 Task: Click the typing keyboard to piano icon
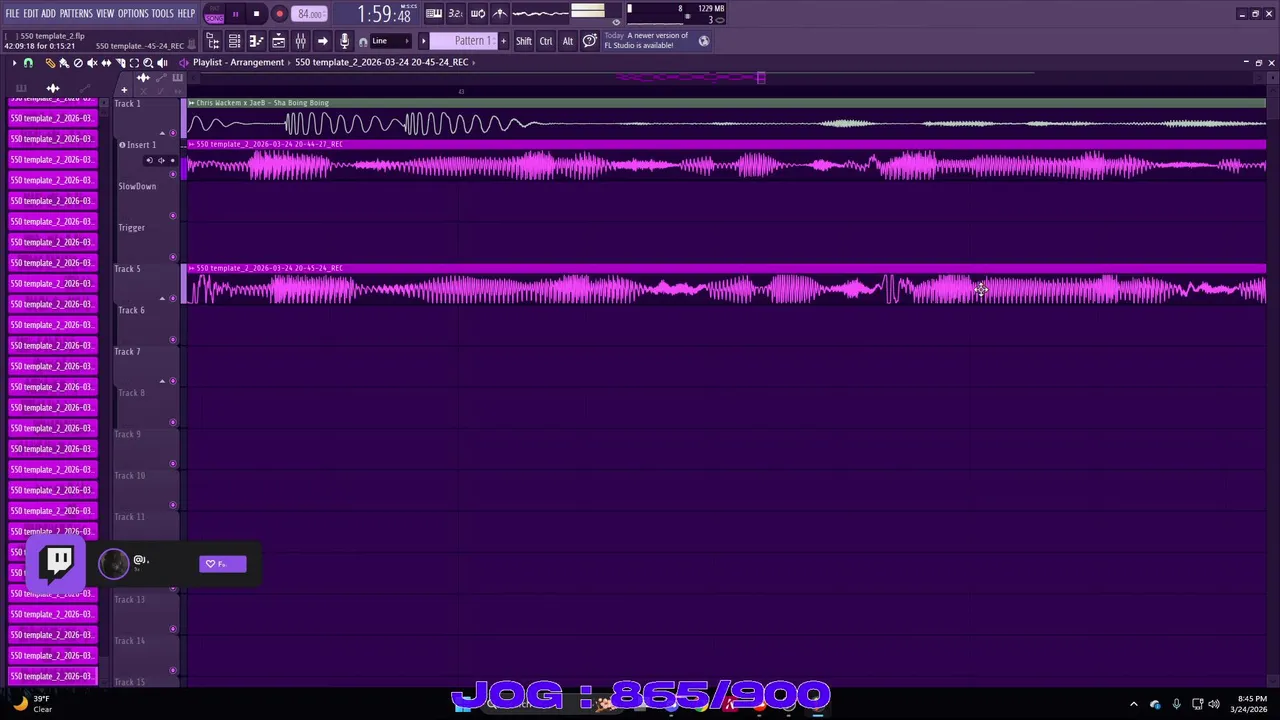pyautogui.click(x=433, y=13)
